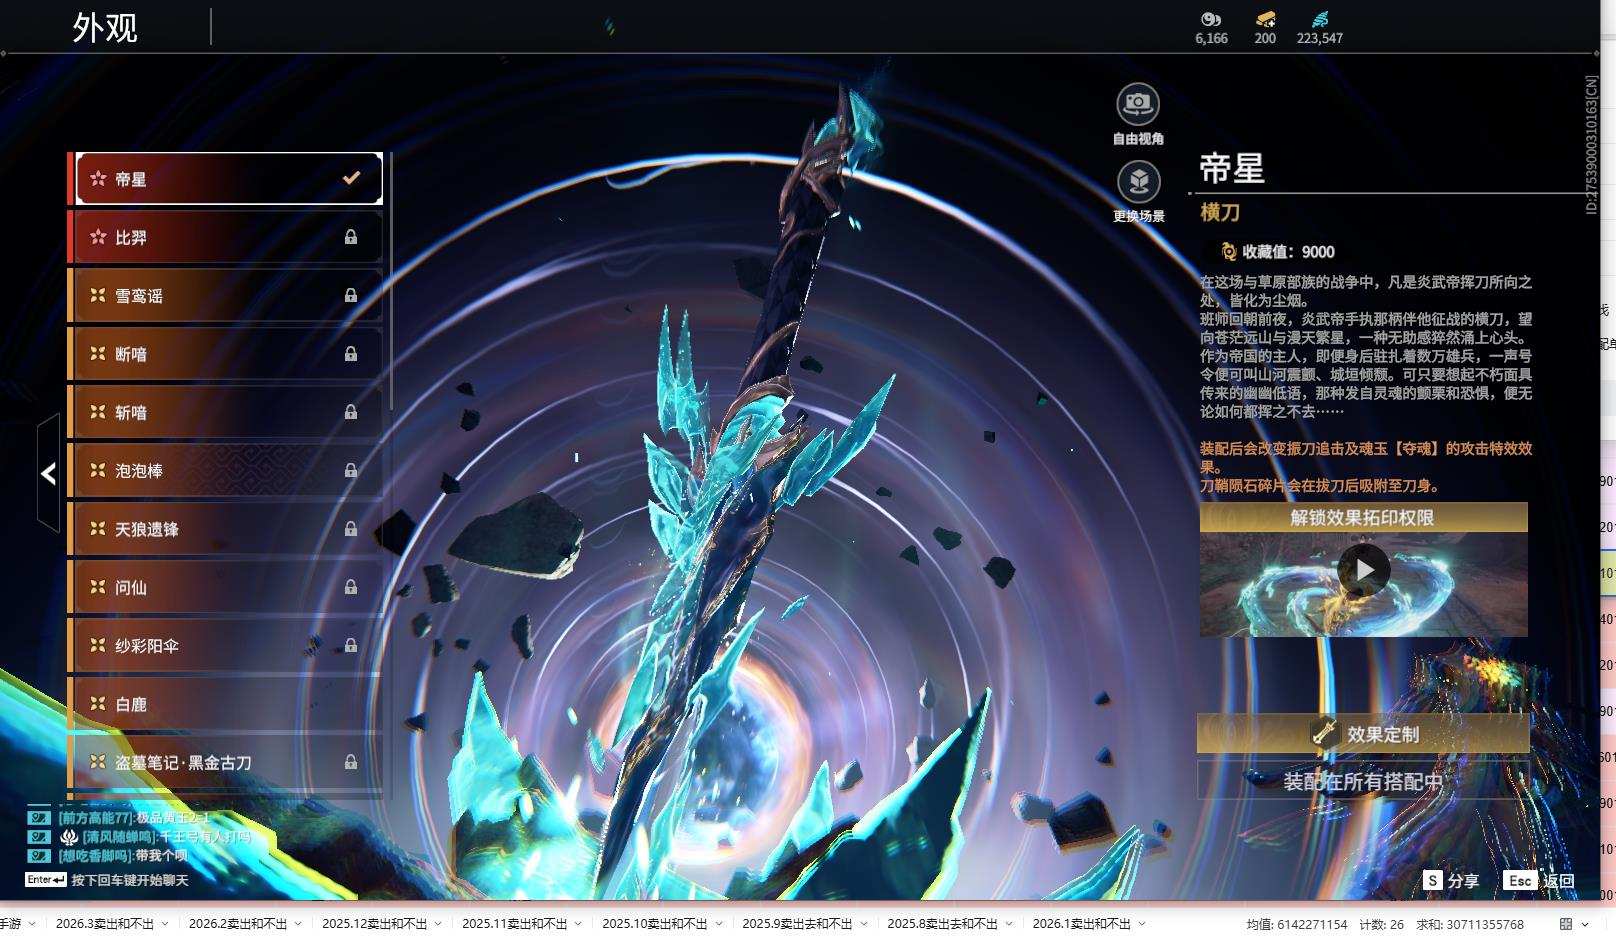Toggle the equipped checkmark on 帝星

point(351,178)
